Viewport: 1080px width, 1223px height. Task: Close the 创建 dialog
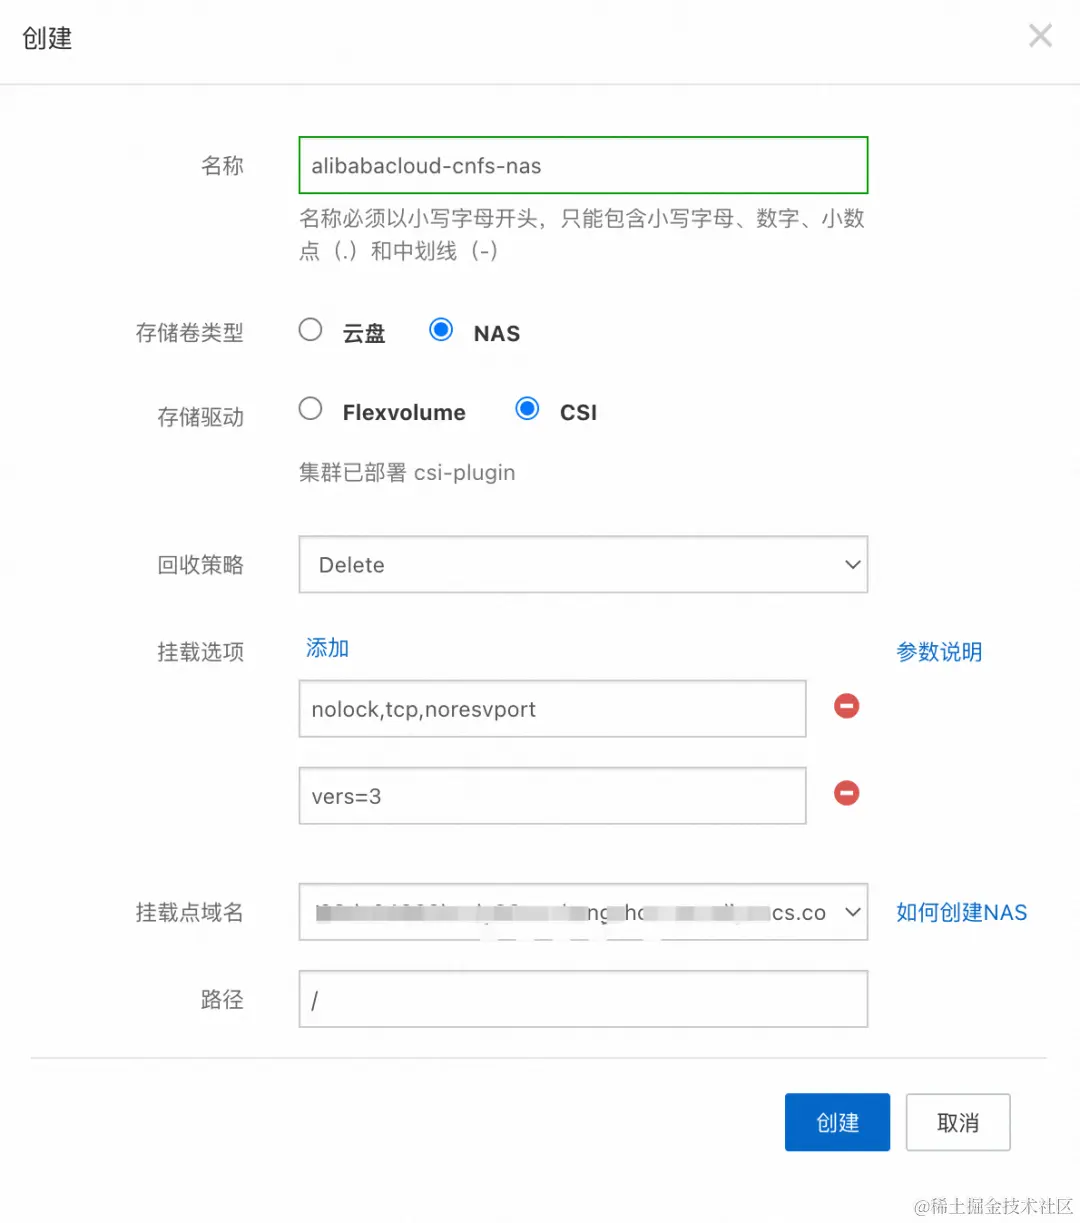click(1040, 35)
